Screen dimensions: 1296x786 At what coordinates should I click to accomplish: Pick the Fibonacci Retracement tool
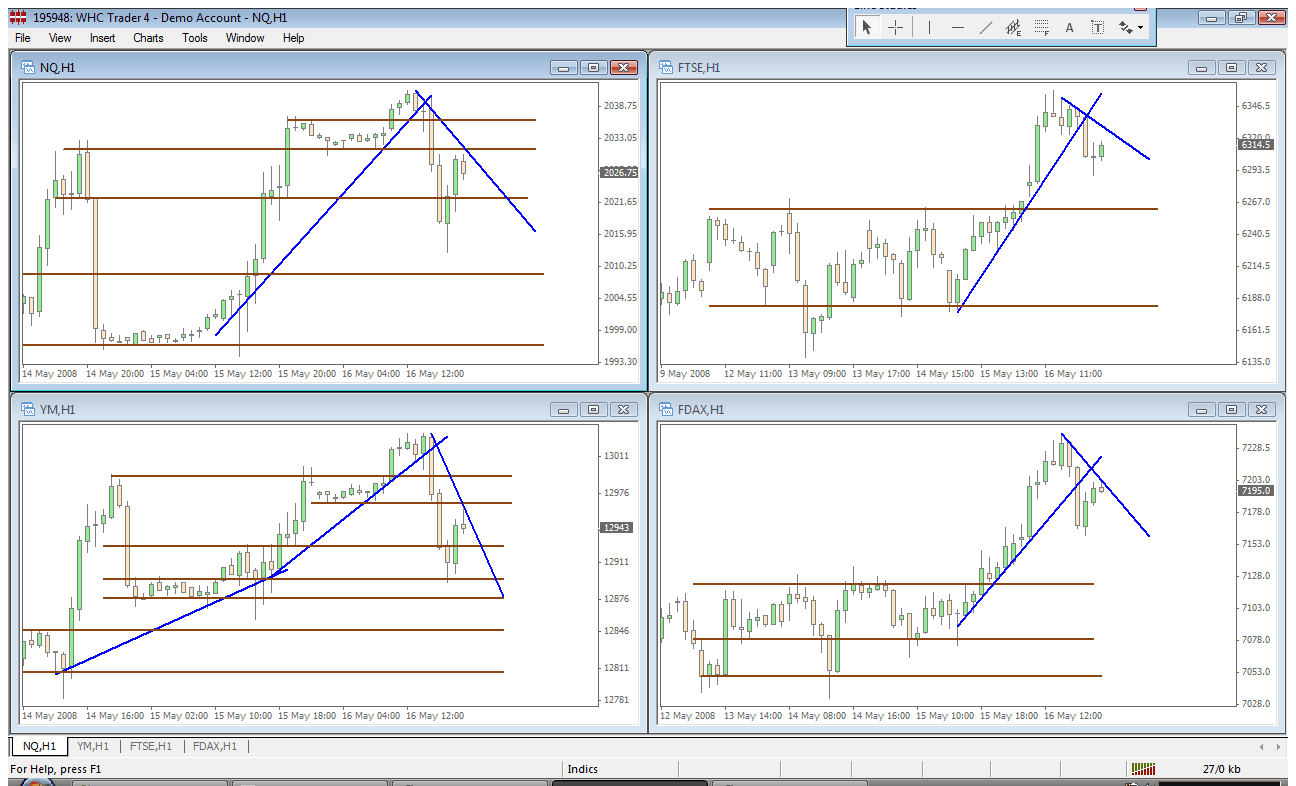point(1042,28)
